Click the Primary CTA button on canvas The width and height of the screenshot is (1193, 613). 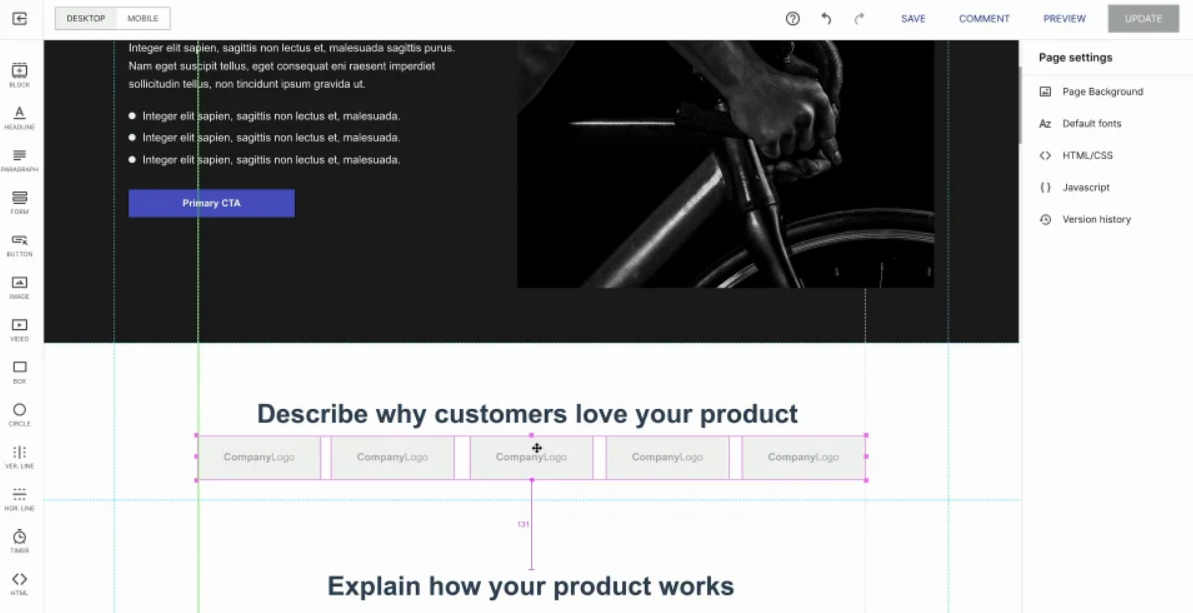[212, 203]
